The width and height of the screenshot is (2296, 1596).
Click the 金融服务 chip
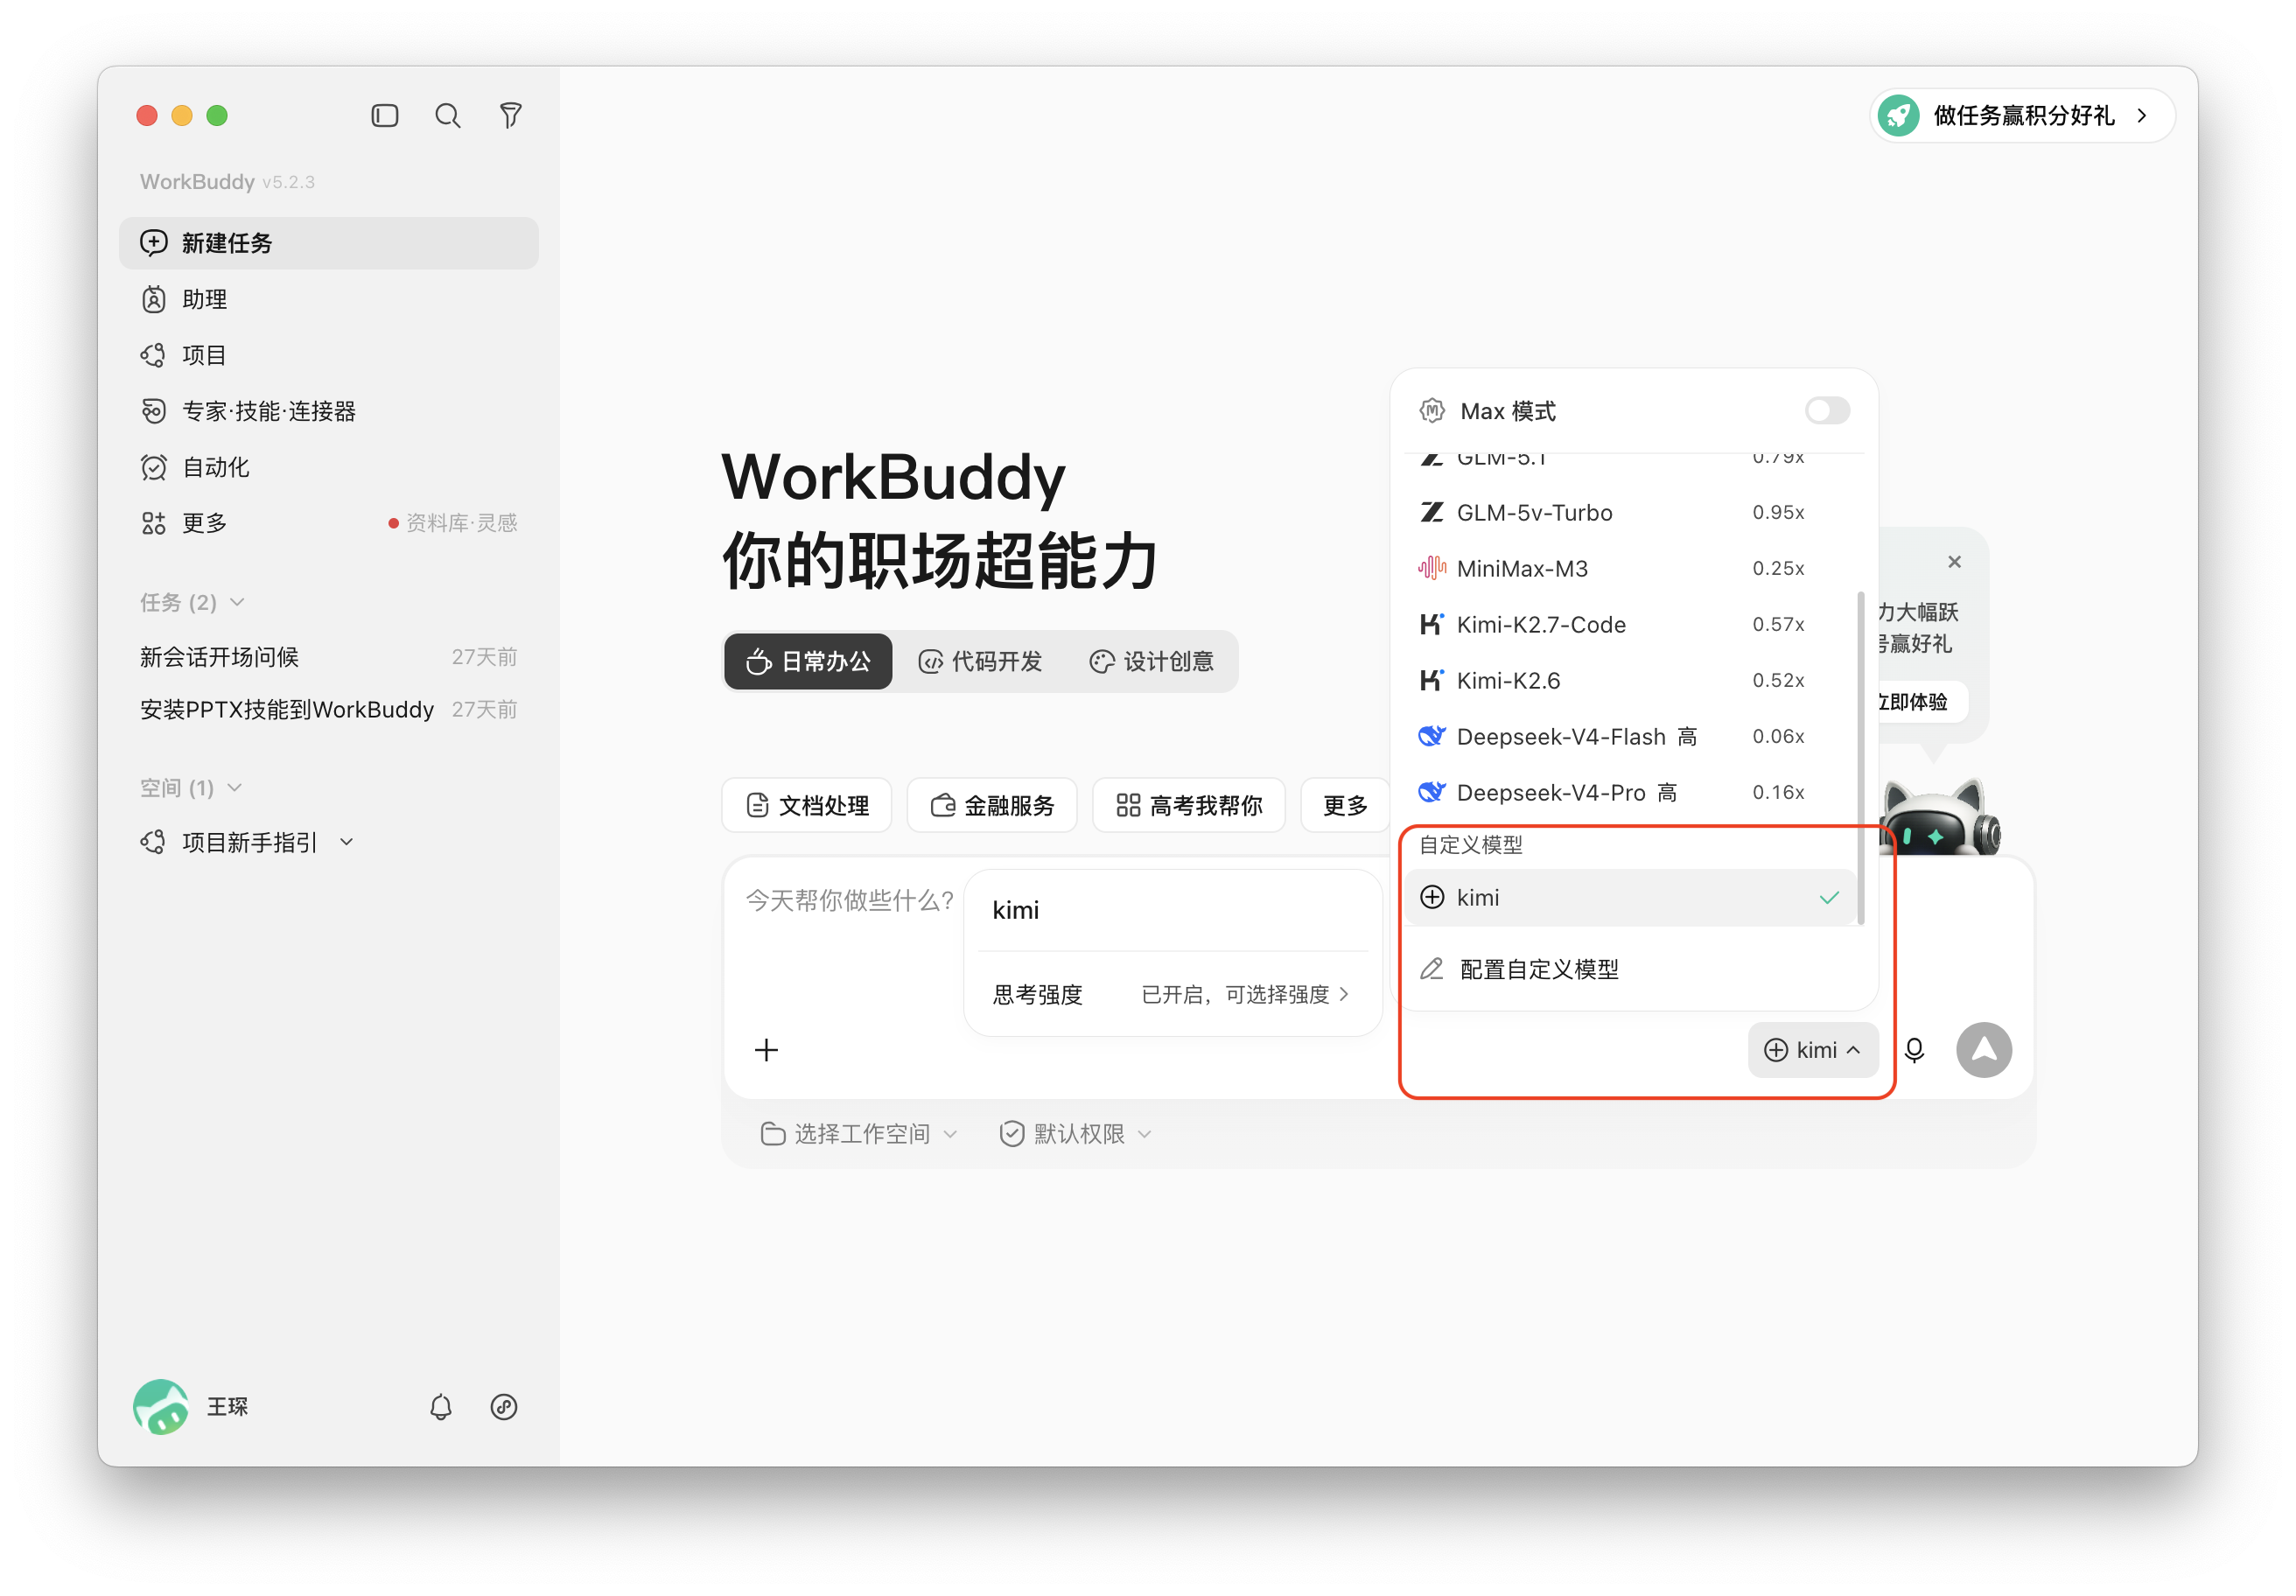tap(992, 806)
